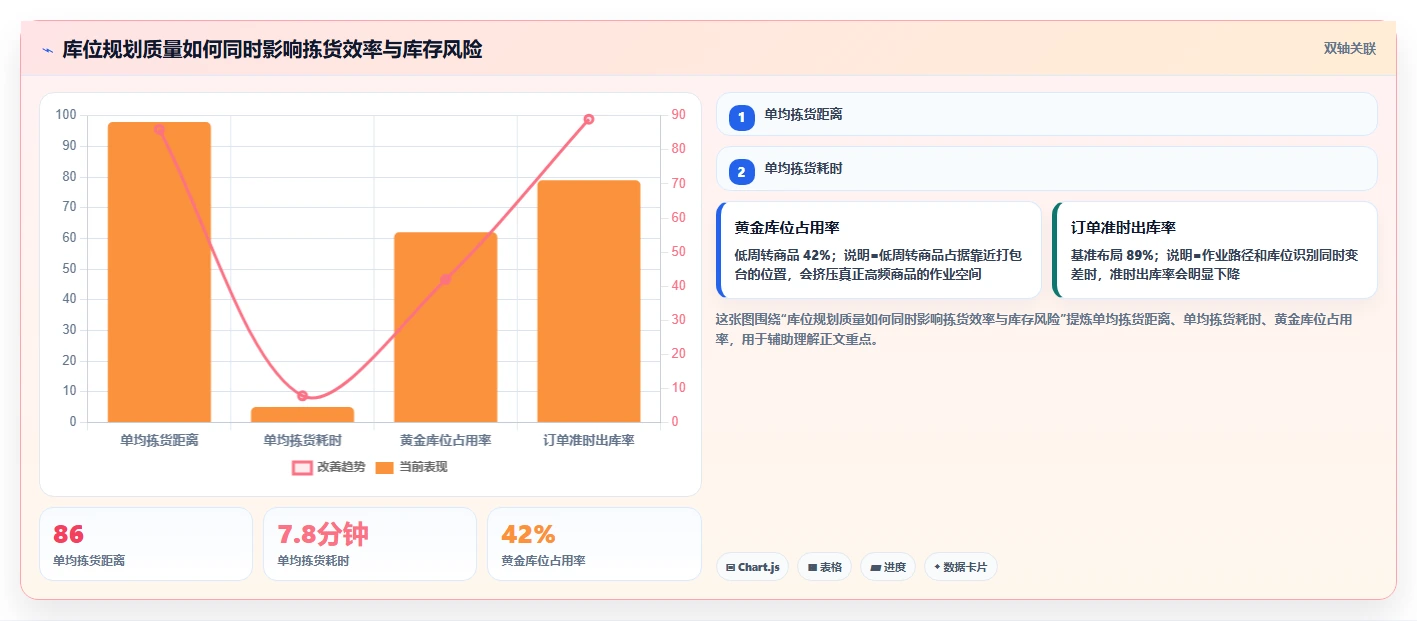Click the icon inside 进度 tag
Image resolution: width=1417 pixels, height=621 pixels.
click(x=876, y=567)
